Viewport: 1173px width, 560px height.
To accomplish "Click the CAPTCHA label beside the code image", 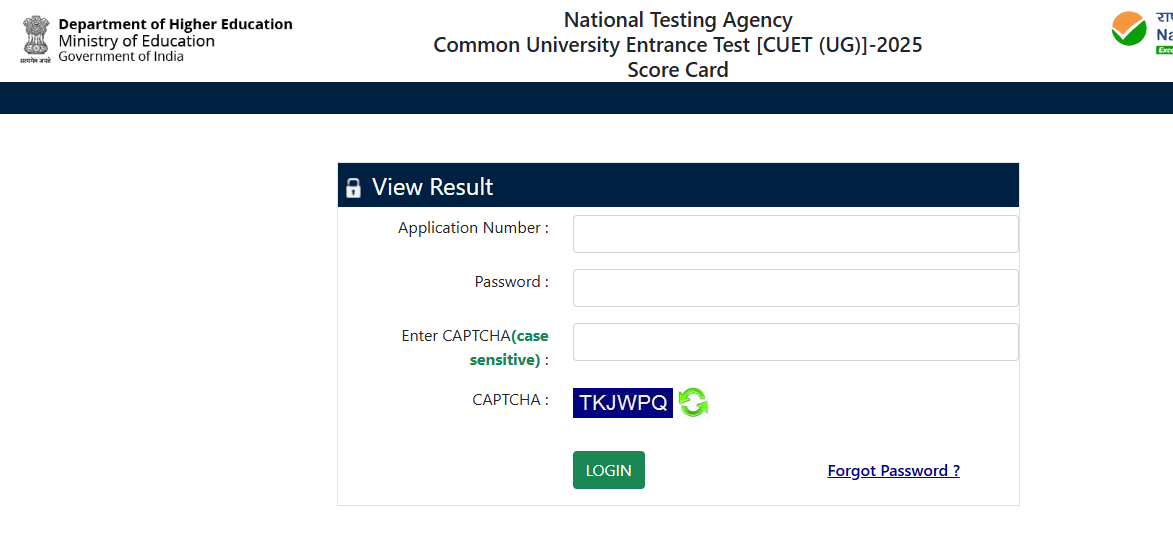I will [x=510, y=400].
